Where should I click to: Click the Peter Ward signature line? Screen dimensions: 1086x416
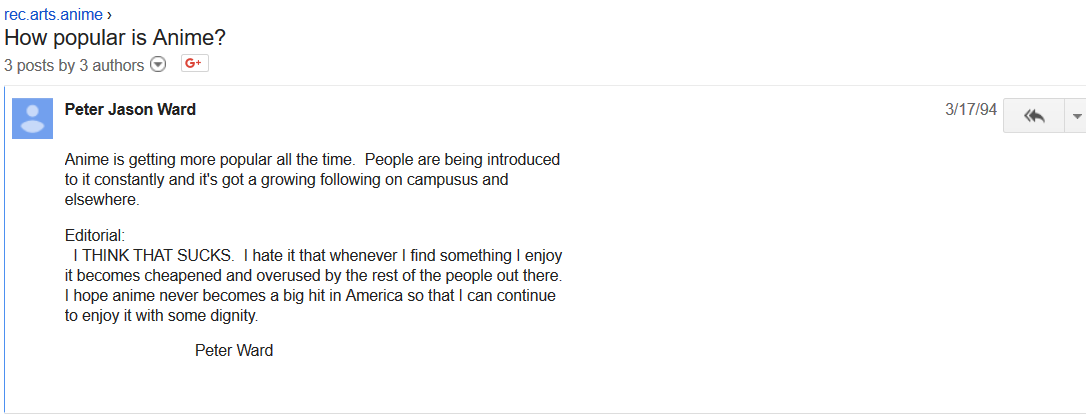click(234, 350)
